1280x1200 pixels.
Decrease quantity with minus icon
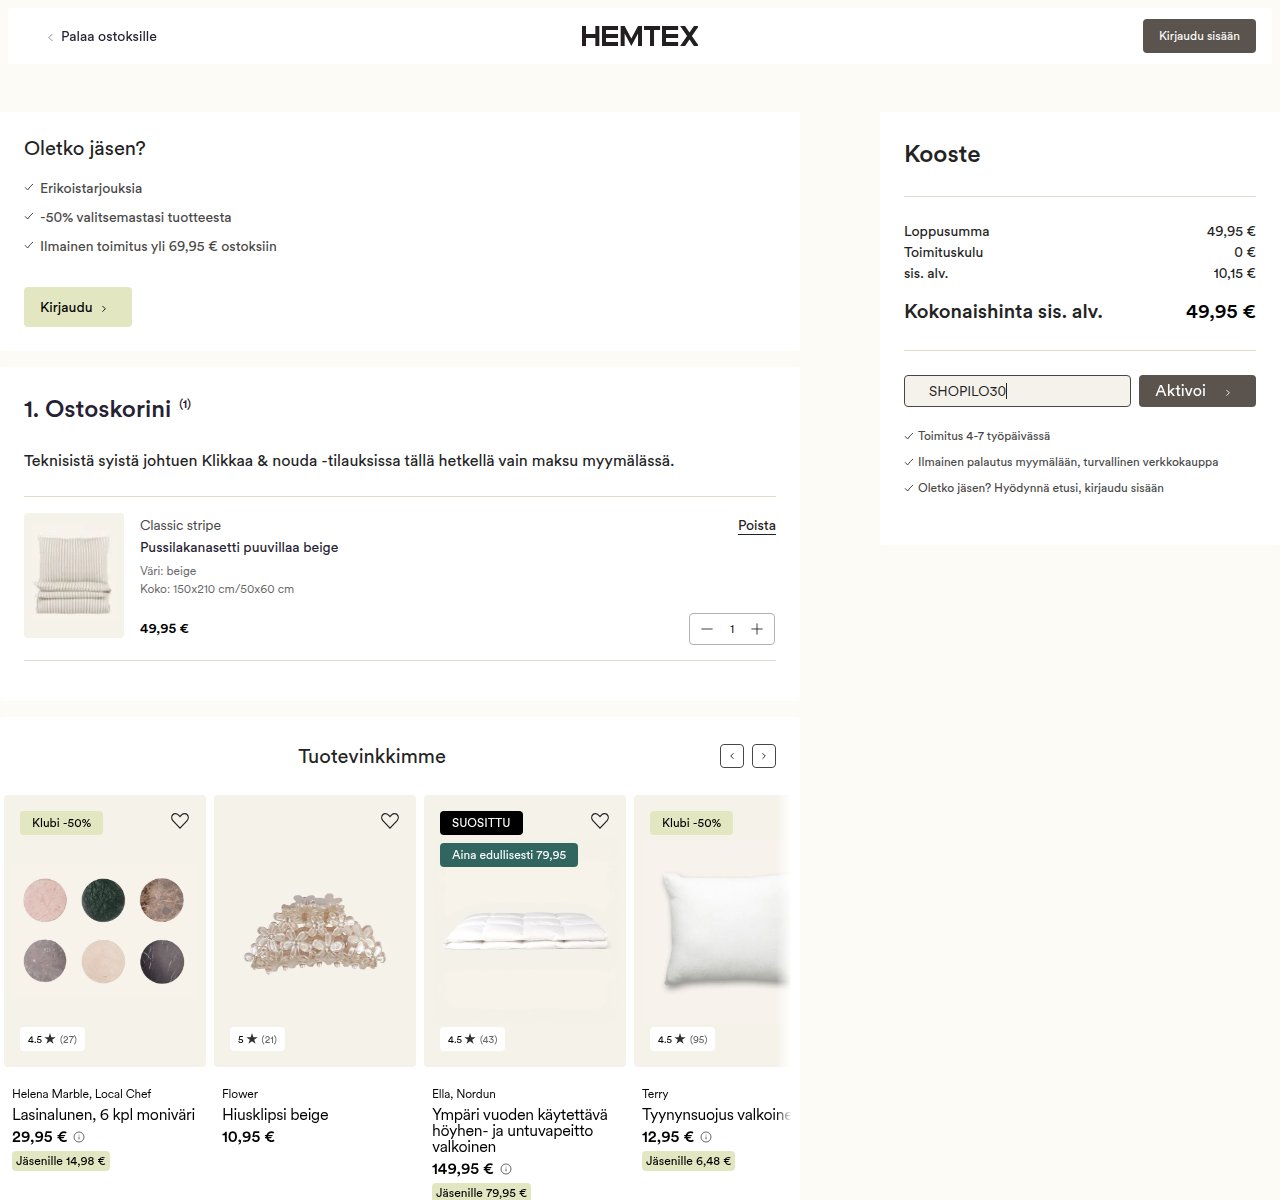point(707,629)
